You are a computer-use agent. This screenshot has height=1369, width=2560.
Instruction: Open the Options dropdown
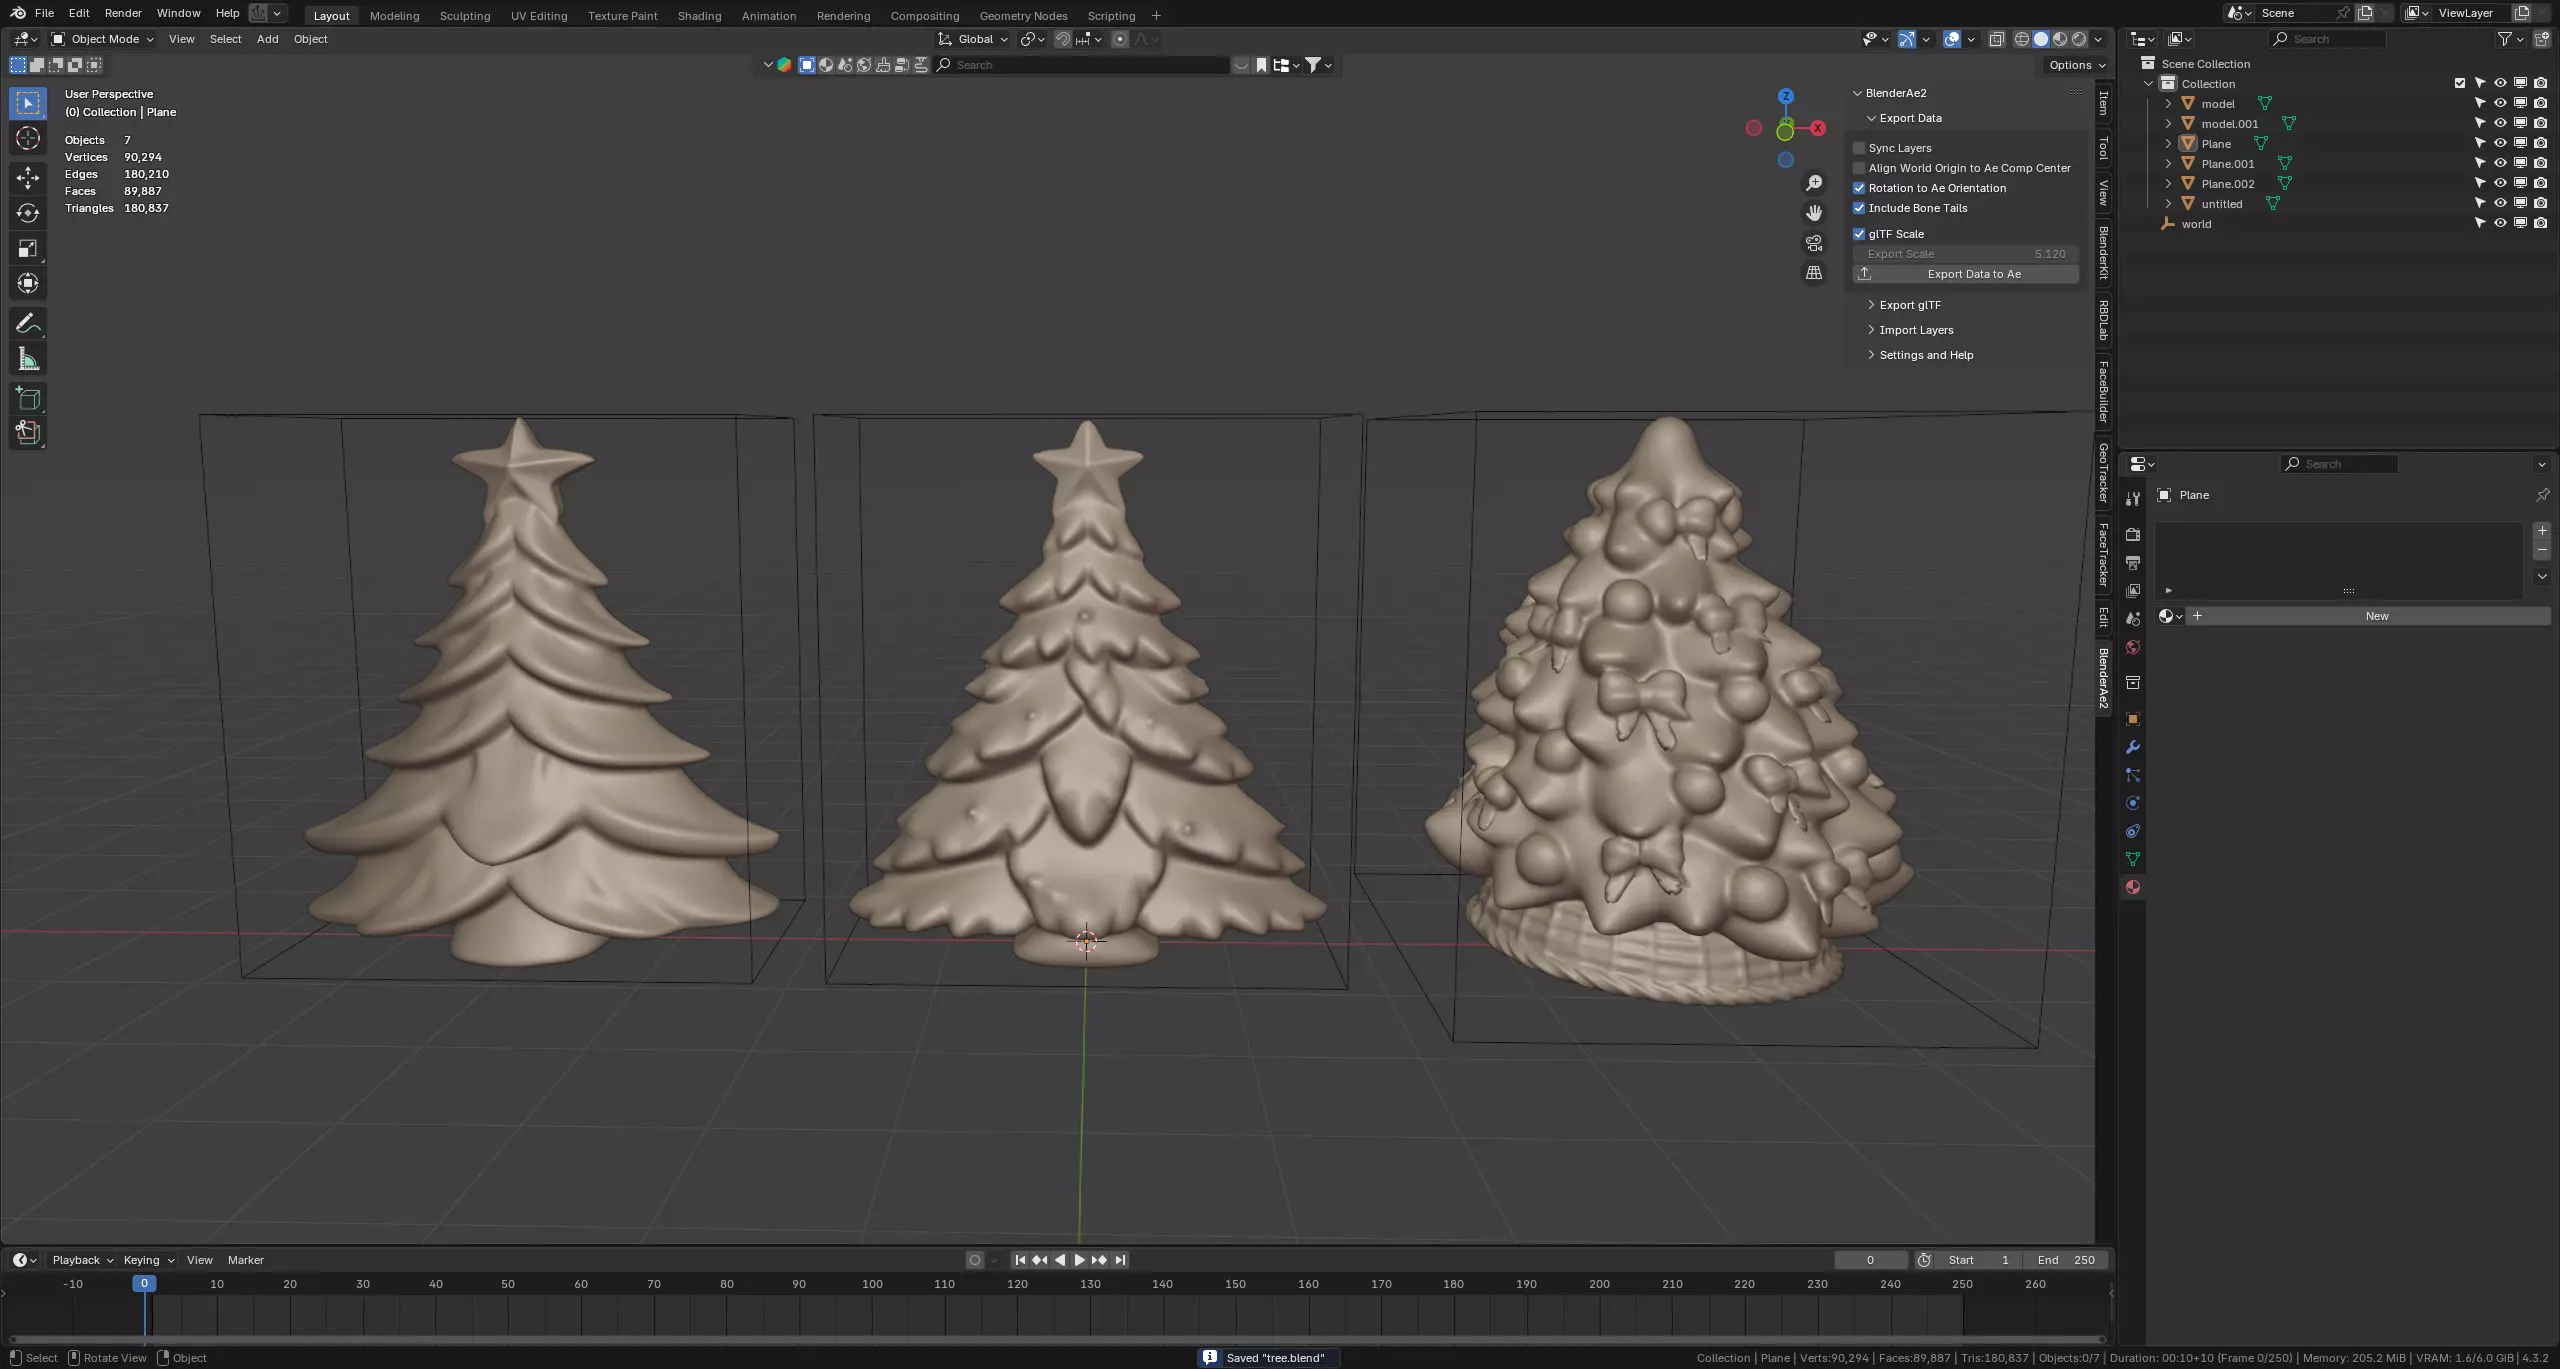(x=2077, y=65)
